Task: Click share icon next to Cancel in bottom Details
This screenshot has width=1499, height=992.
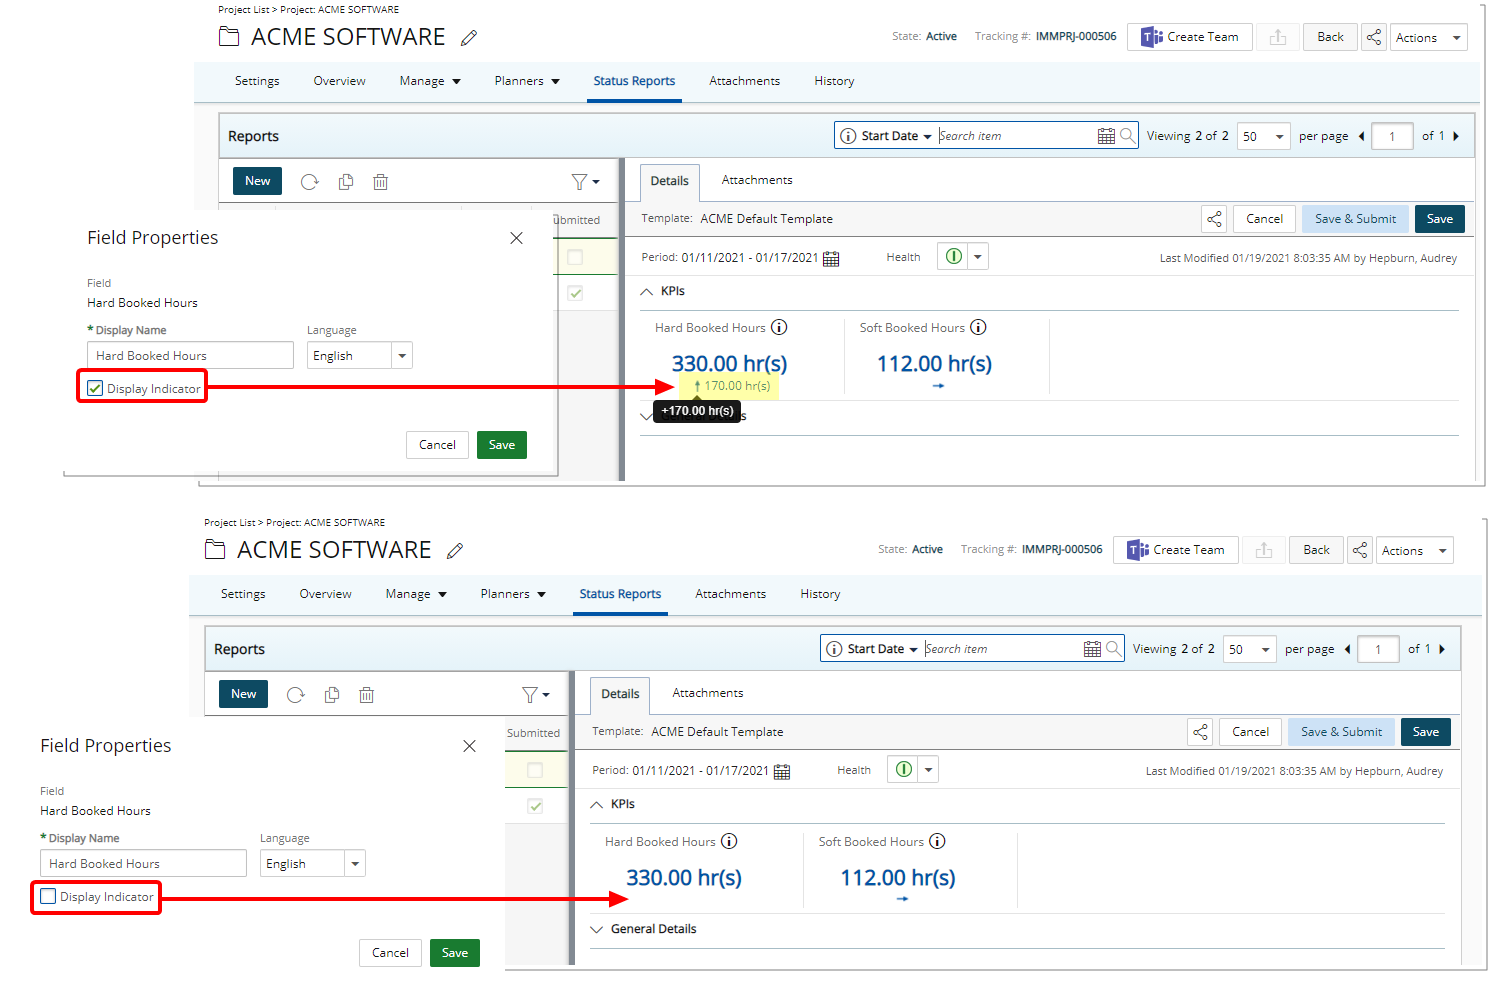Action: 1200,732
